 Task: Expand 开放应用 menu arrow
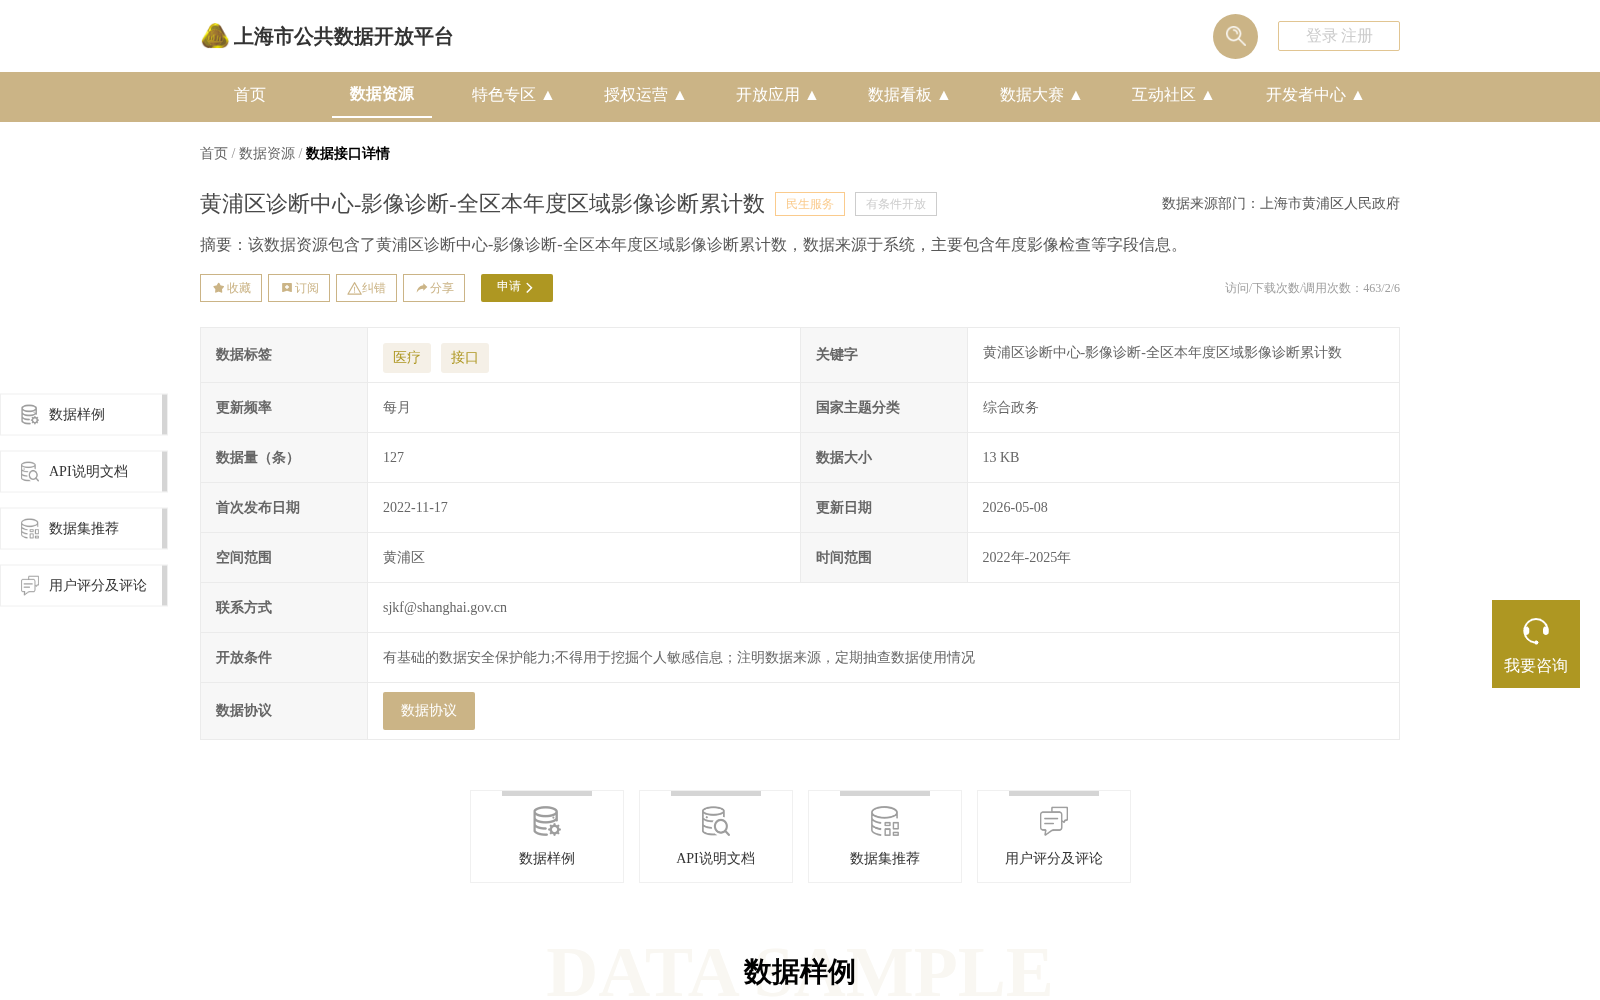pyautogui.click(x=812, y=95)
